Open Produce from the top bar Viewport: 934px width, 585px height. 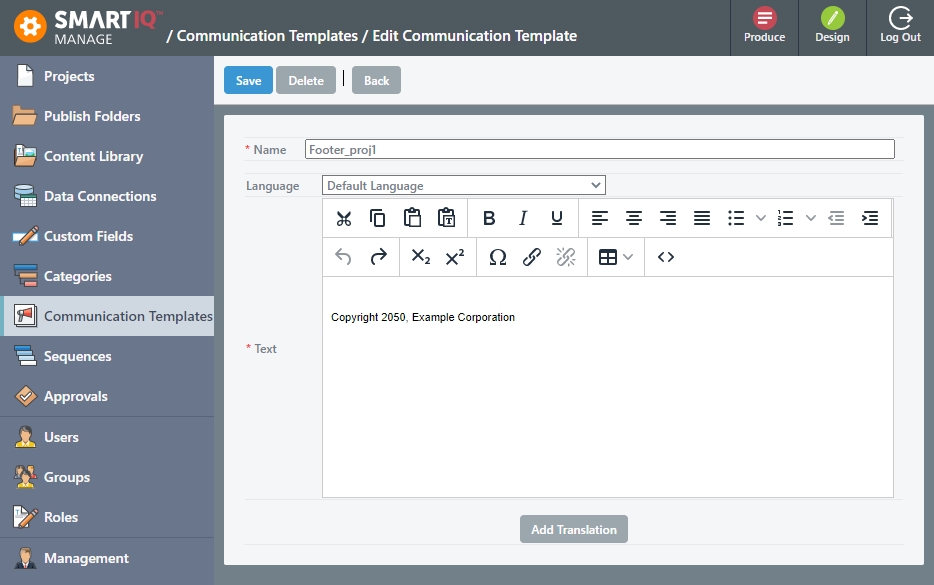click(764, 26)
